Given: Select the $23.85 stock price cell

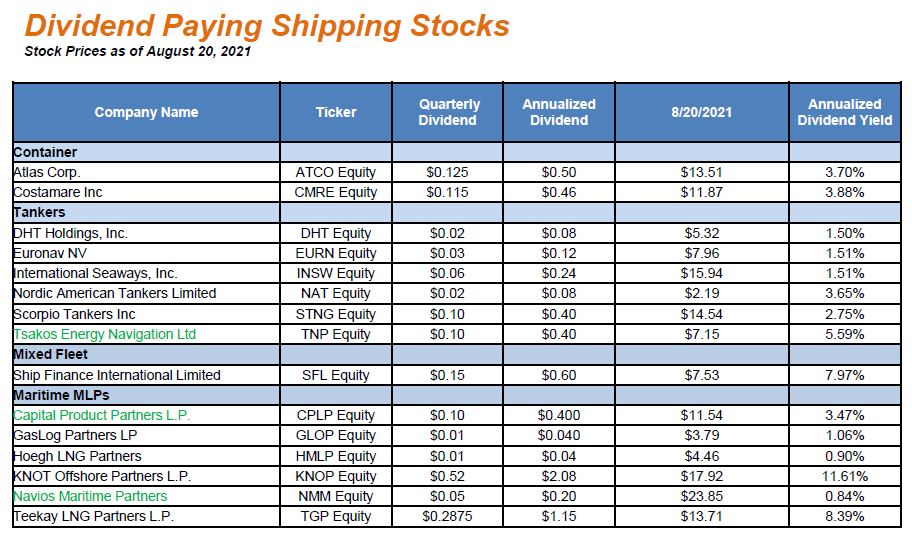Looking at the screenshot, I should (701, 496).
